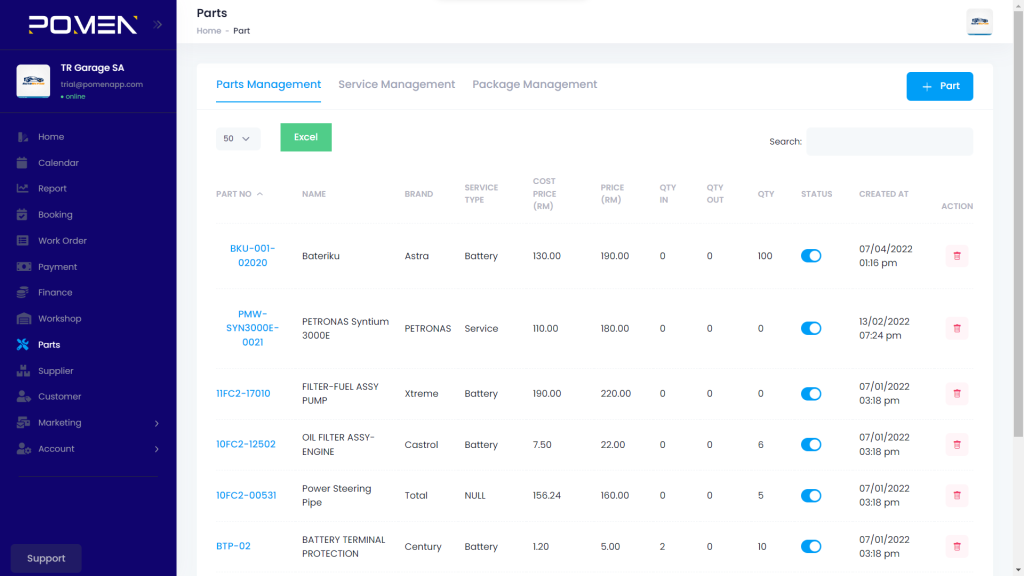
Task: Switch to Package Management tab
Action: 534,84
